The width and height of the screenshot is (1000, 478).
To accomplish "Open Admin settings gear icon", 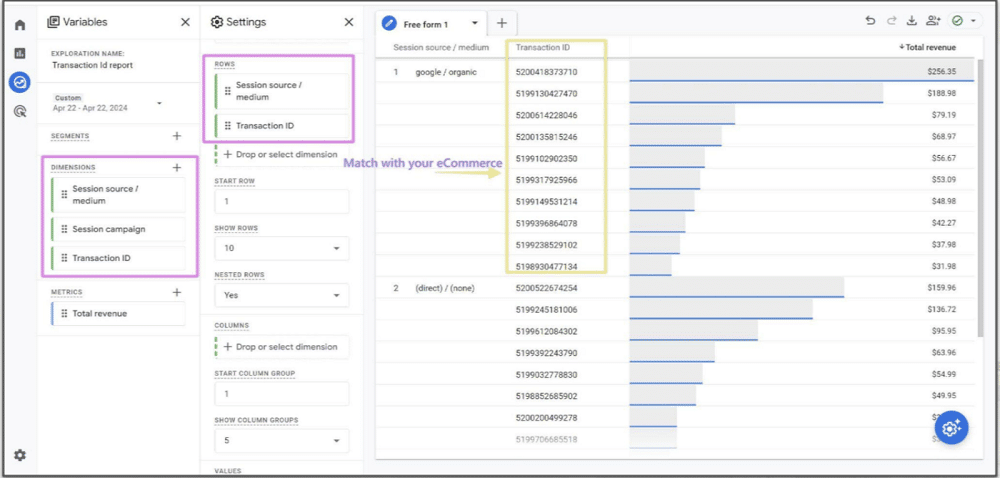I will (20, 455).
